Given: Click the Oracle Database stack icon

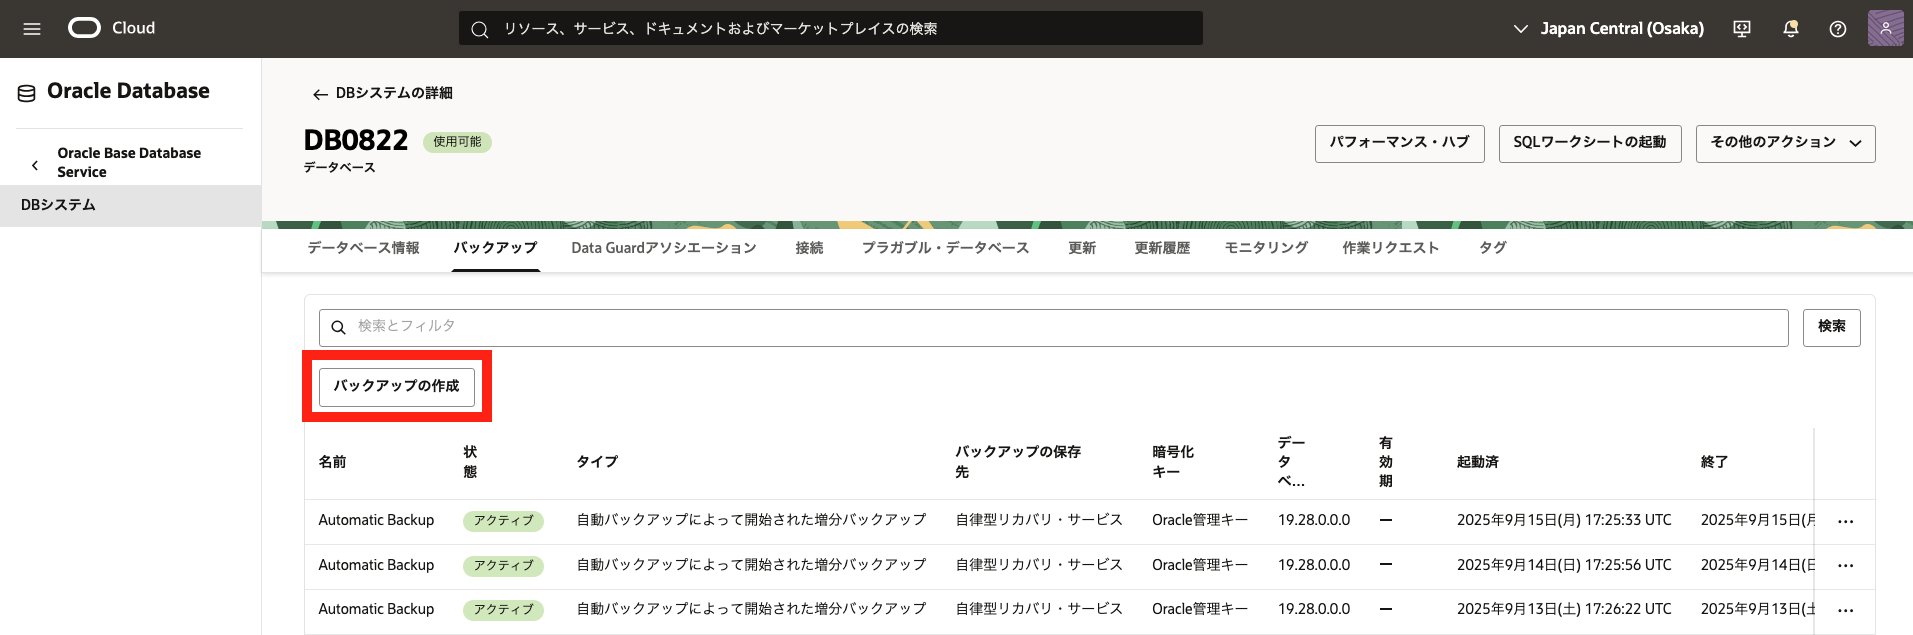Looking at the screenshot, I should click(x=27, y=93).
